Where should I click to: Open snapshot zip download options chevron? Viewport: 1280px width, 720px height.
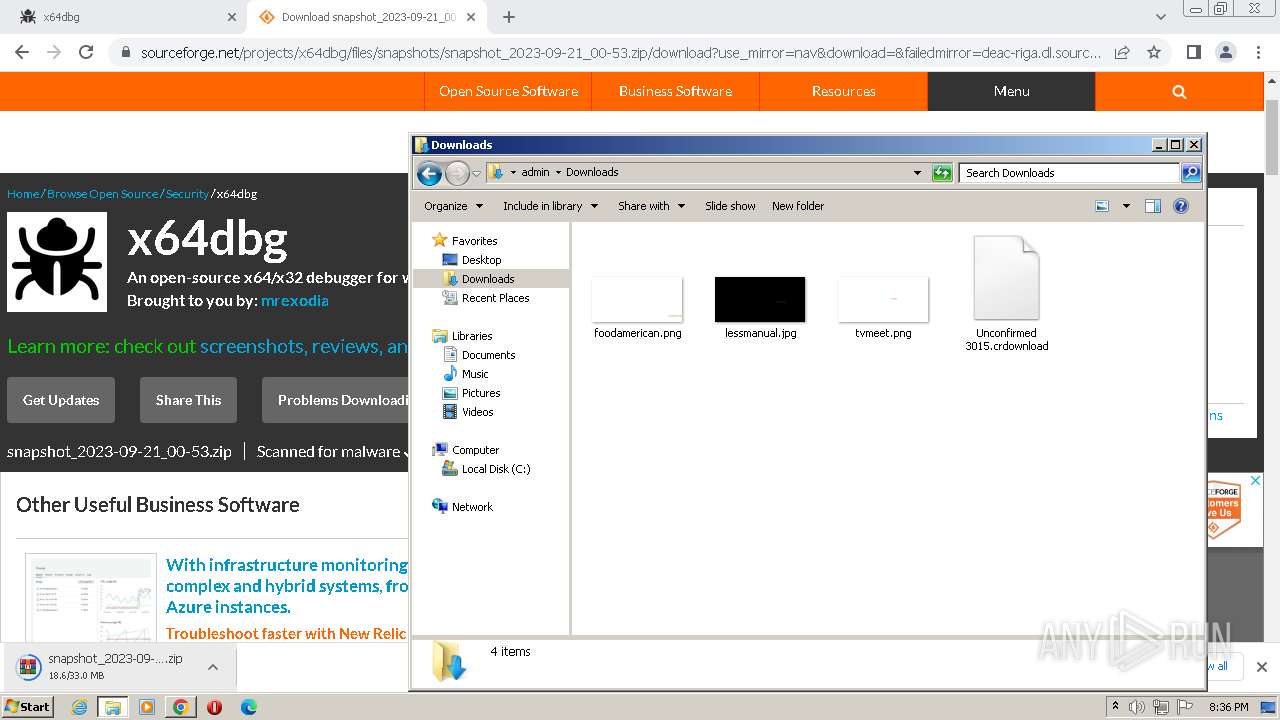tap(213, 667)
